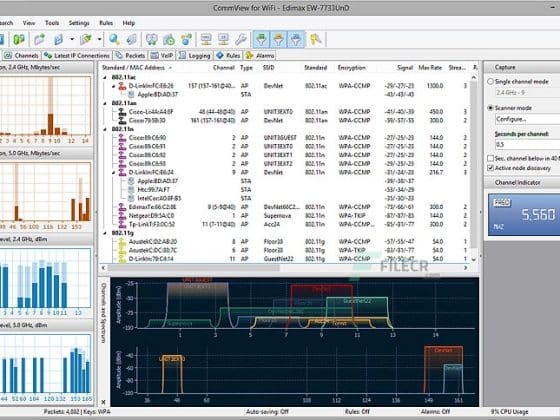
Task: Select the Single channel mode radio button
Action: (x=491, y=82)
